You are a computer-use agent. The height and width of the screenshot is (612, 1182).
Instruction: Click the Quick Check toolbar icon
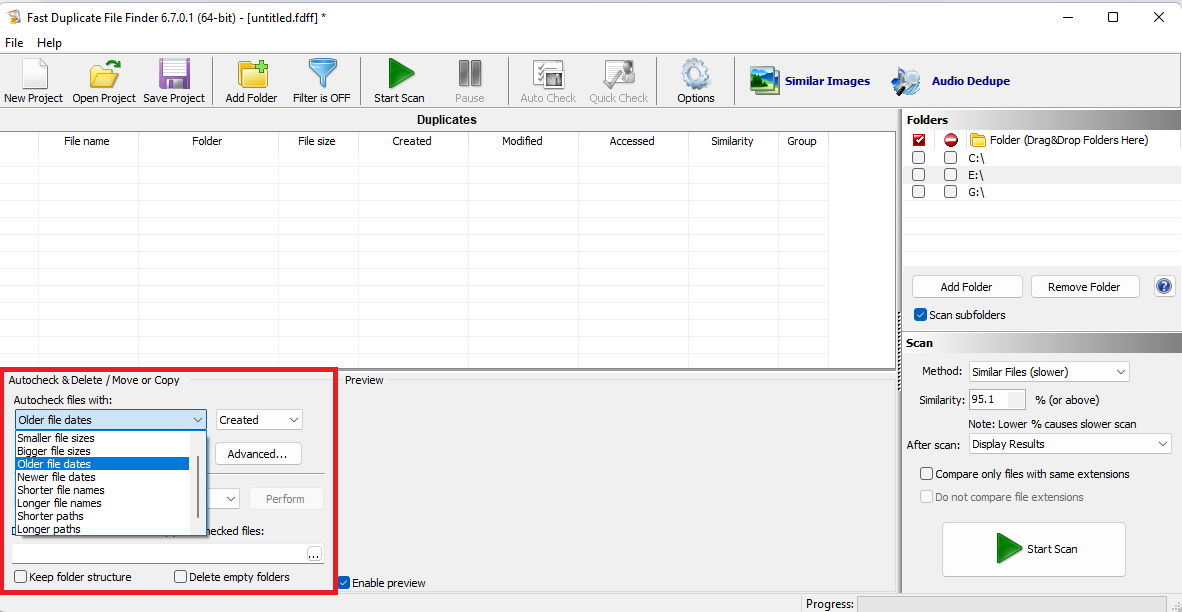[618, 75]
